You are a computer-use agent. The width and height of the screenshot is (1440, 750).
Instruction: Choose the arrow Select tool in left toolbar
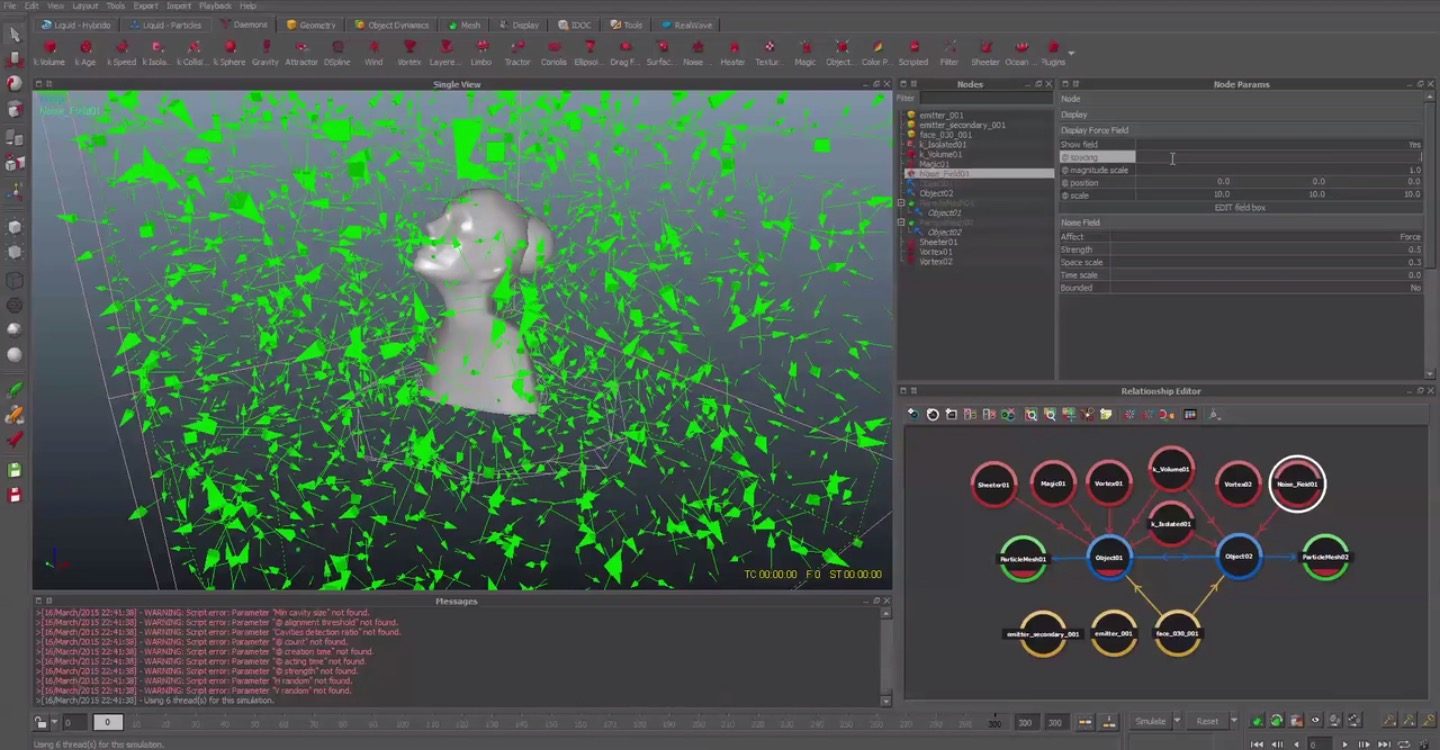[x=15, y=35]
